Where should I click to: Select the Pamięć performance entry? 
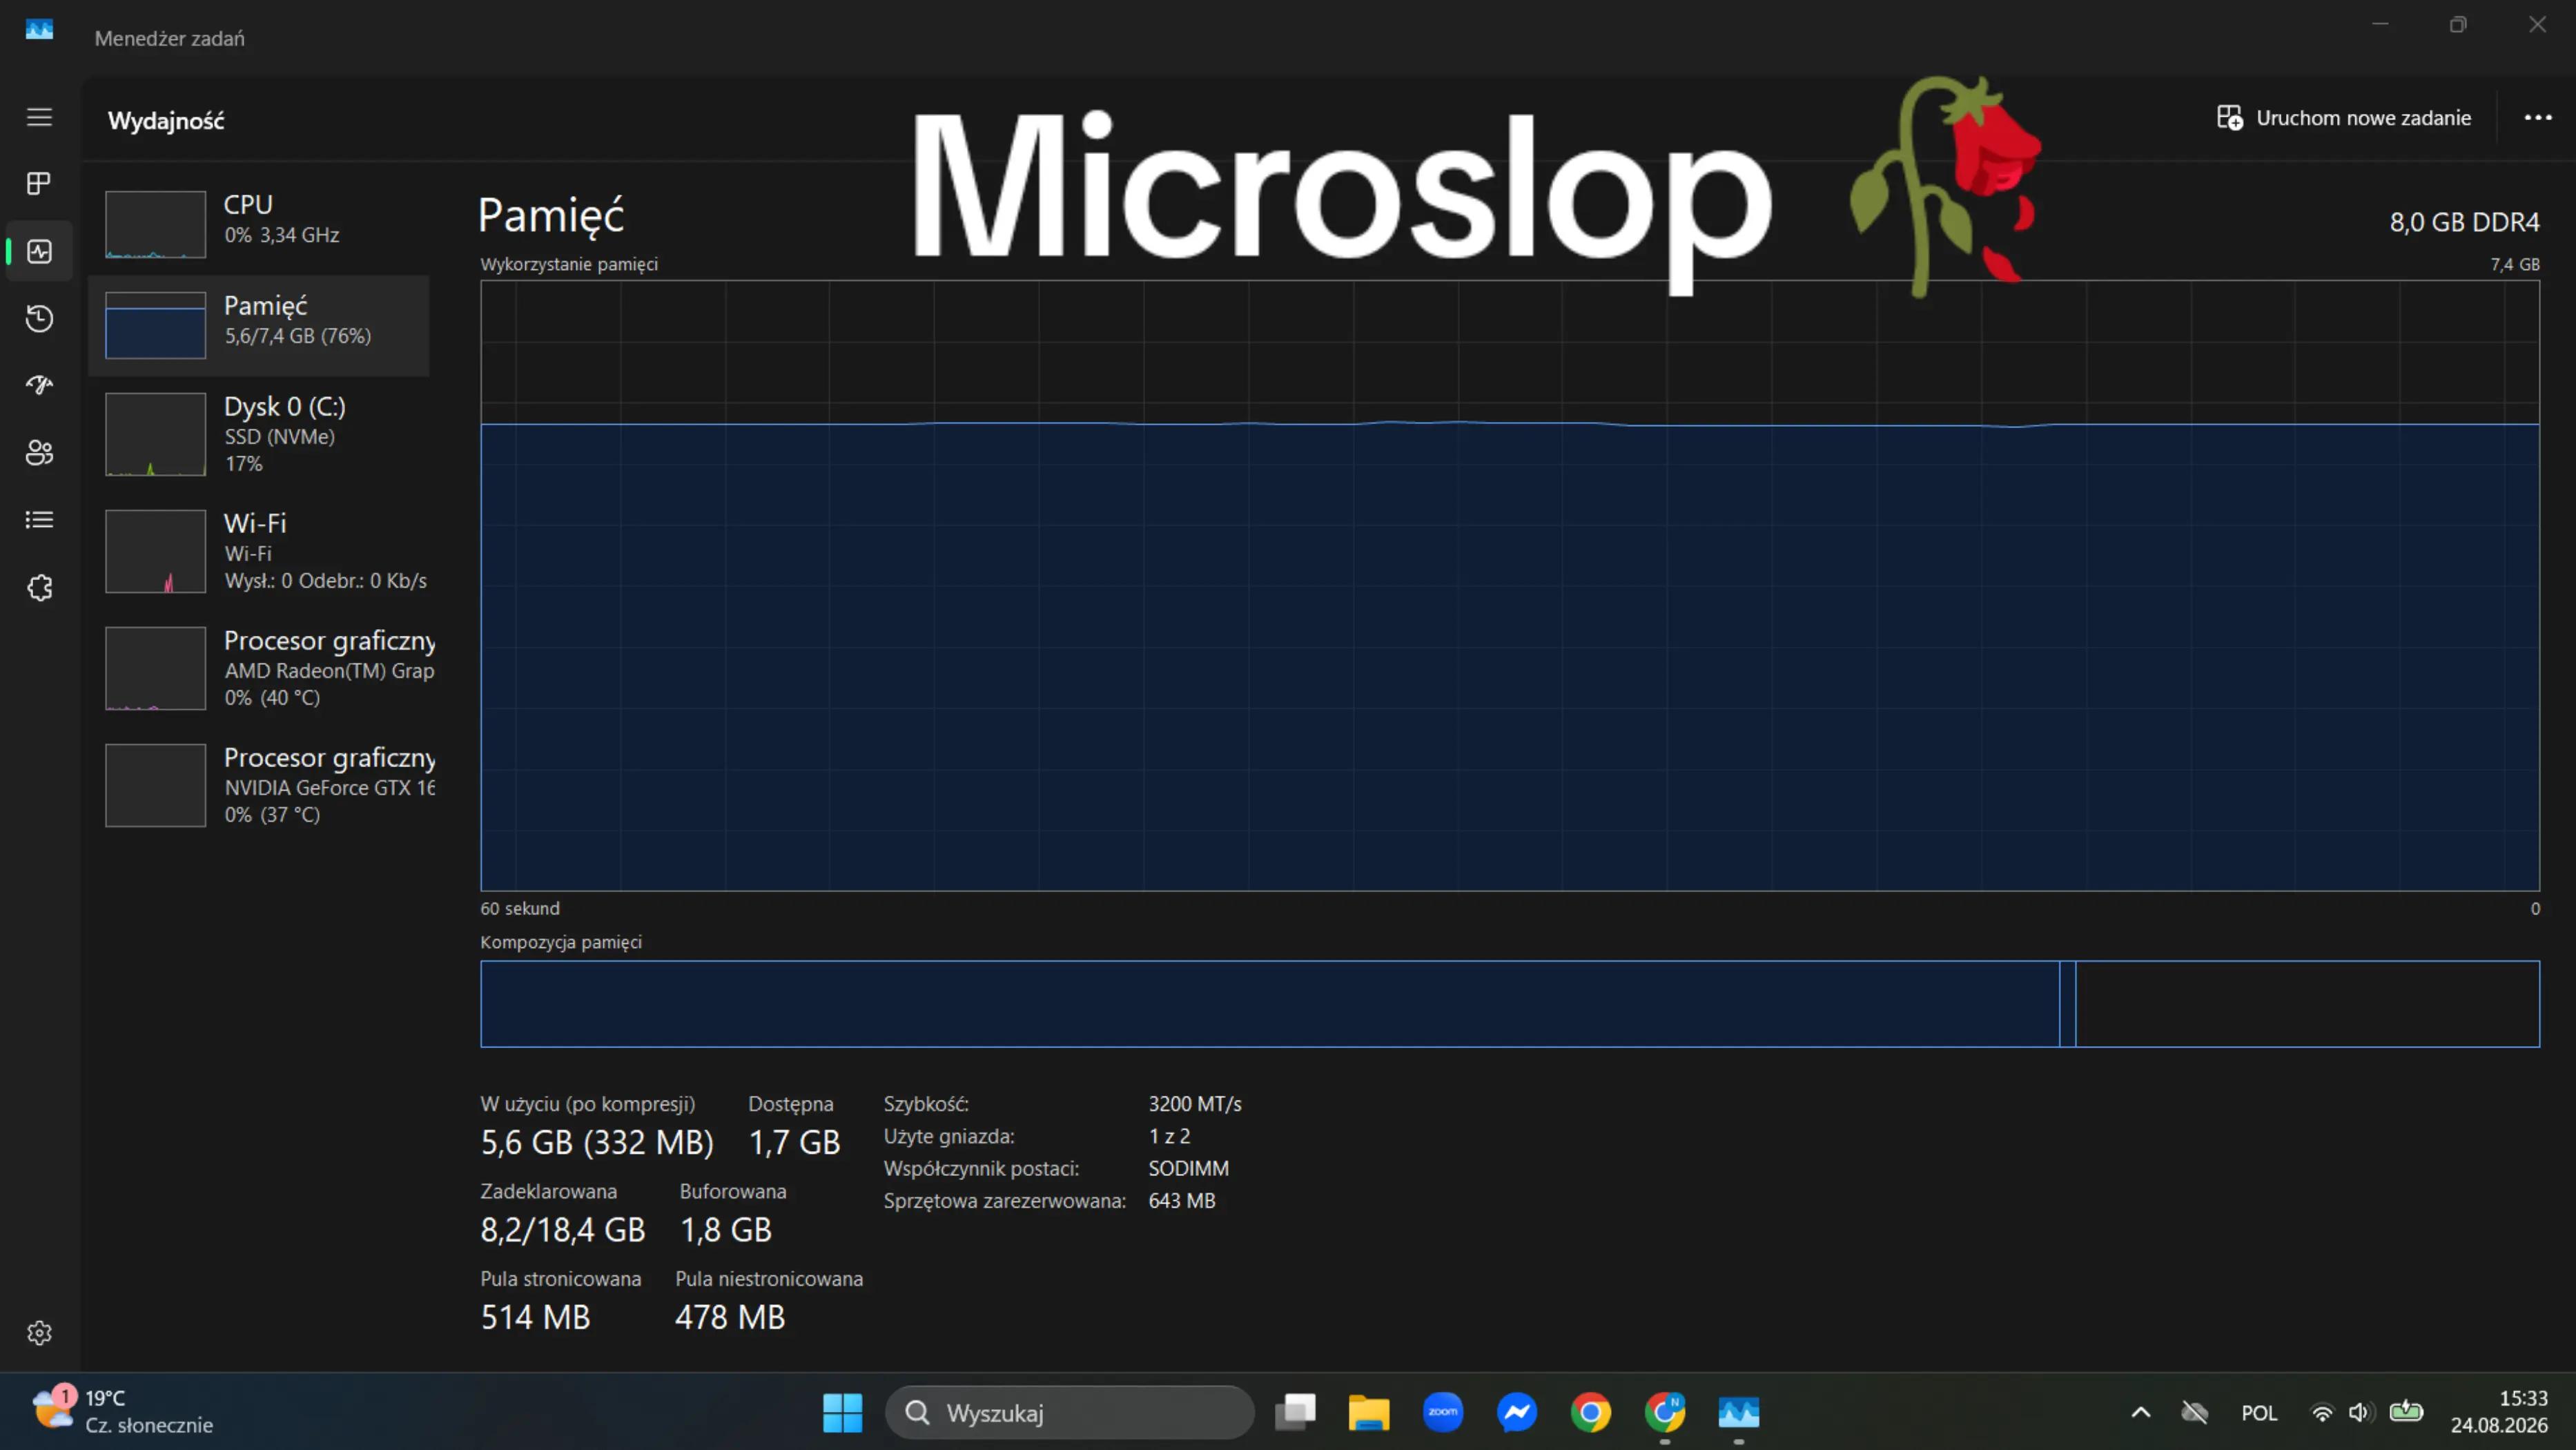tap(259, 325)
